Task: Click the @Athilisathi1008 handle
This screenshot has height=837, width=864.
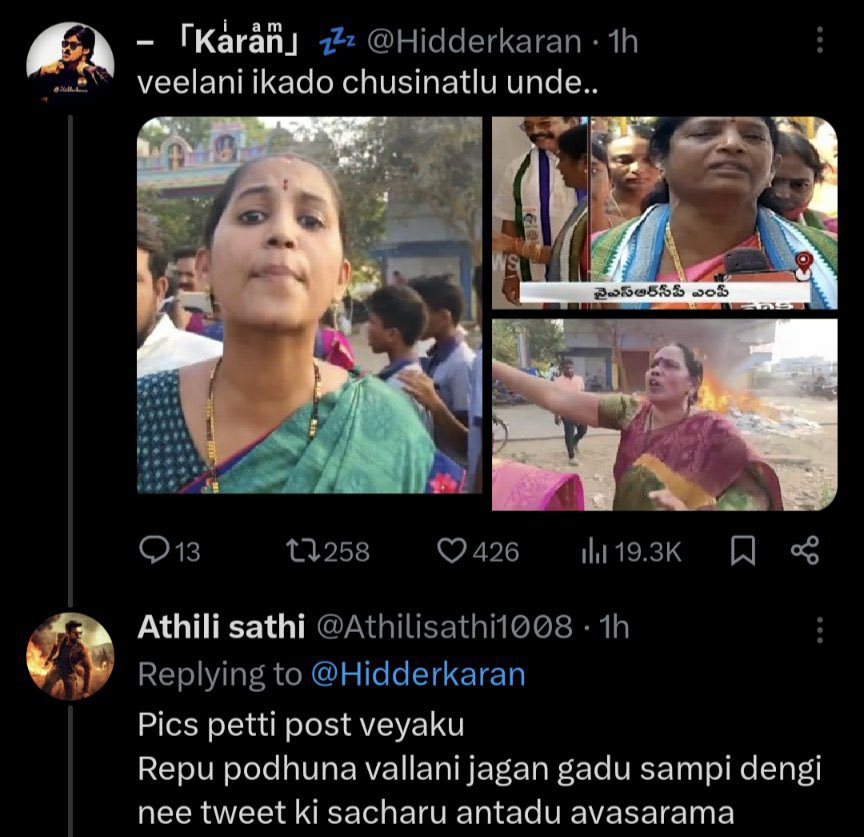Action: (x=444, y=627)
